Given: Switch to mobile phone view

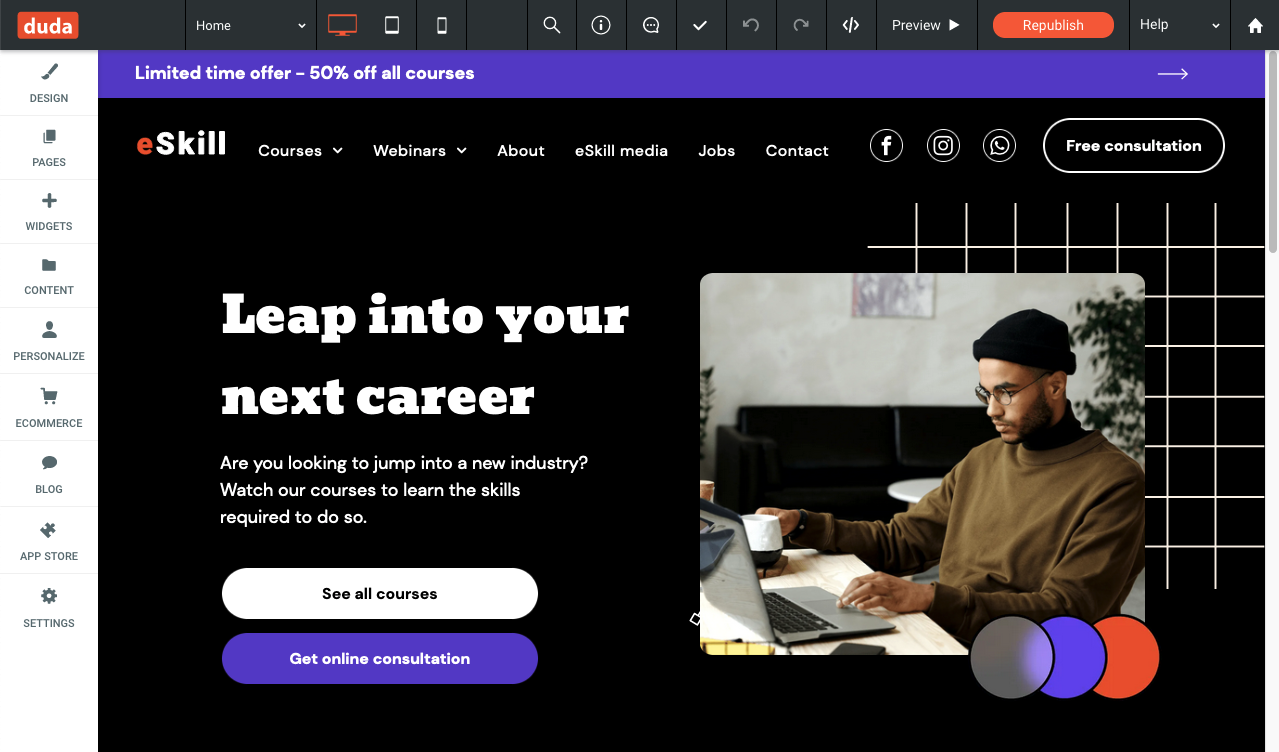Looking at the screenshot, I should [x=442, y=25].
